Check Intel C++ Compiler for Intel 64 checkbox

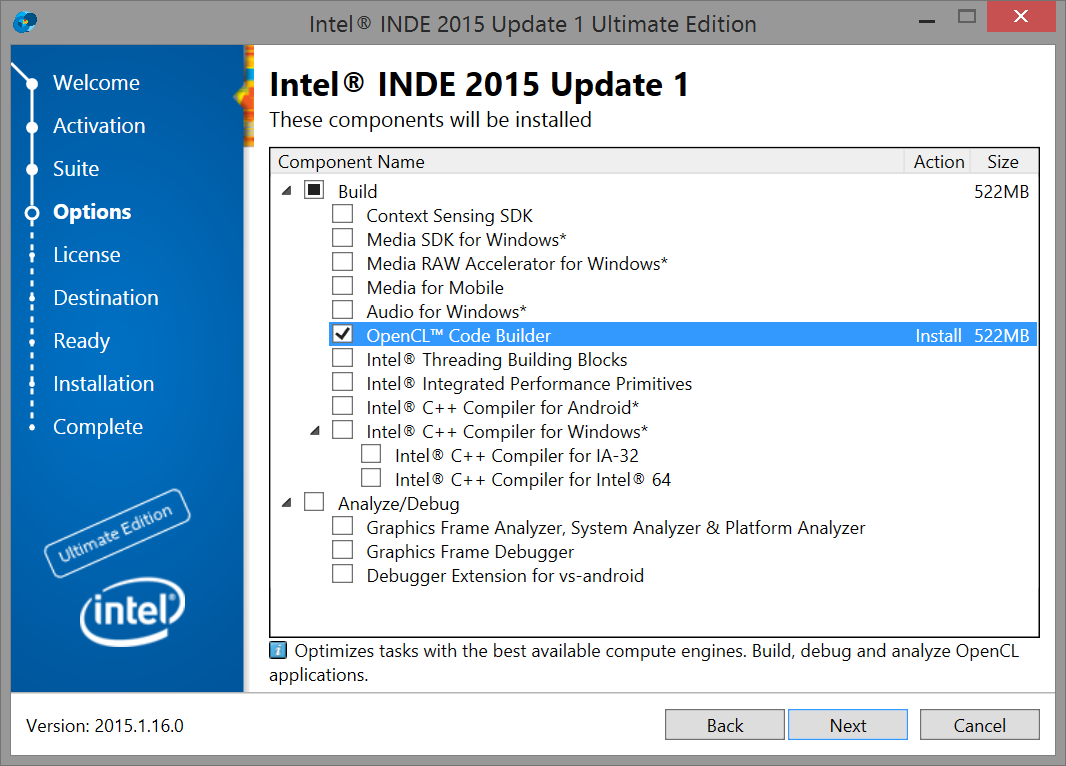click(x=371, y=478)
